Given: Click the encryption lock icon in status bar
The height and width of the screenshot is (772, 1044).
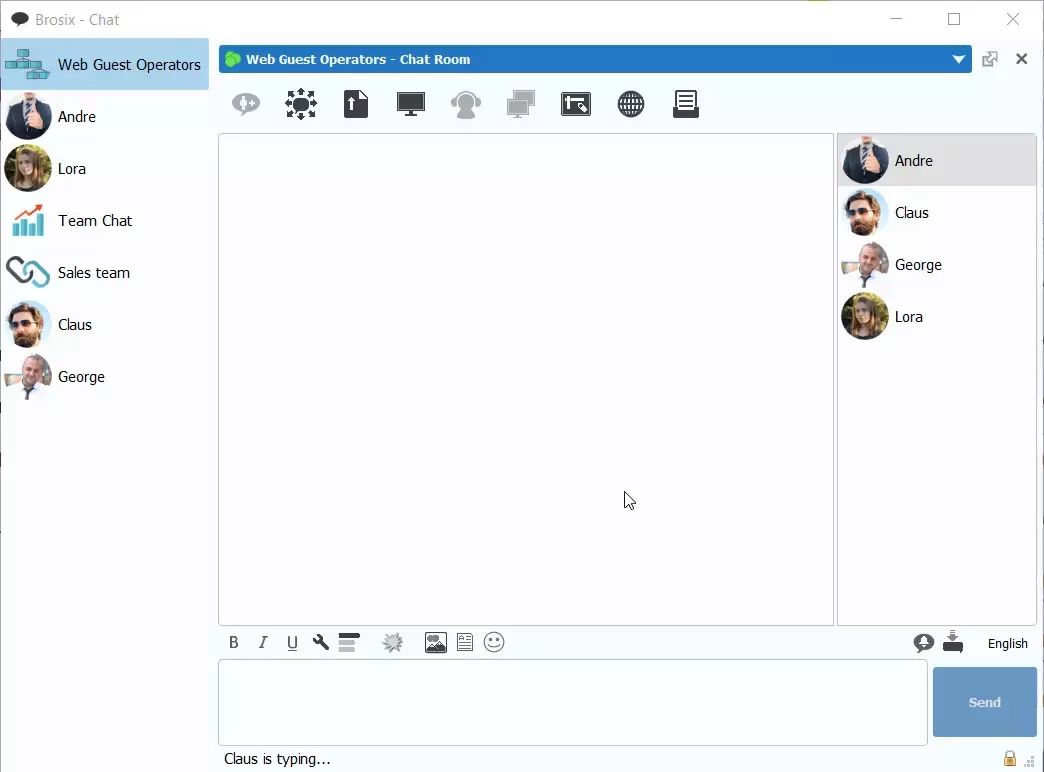Looking at the screenshot, I should 1009,758.
